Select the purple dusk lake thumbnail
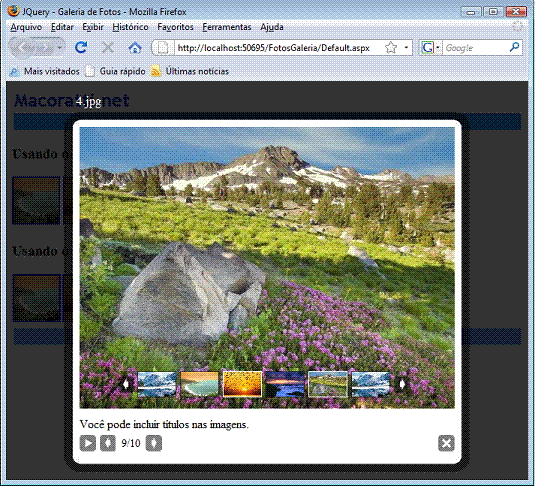The width and height of the screenshot is (535, 486). [285, 384]
